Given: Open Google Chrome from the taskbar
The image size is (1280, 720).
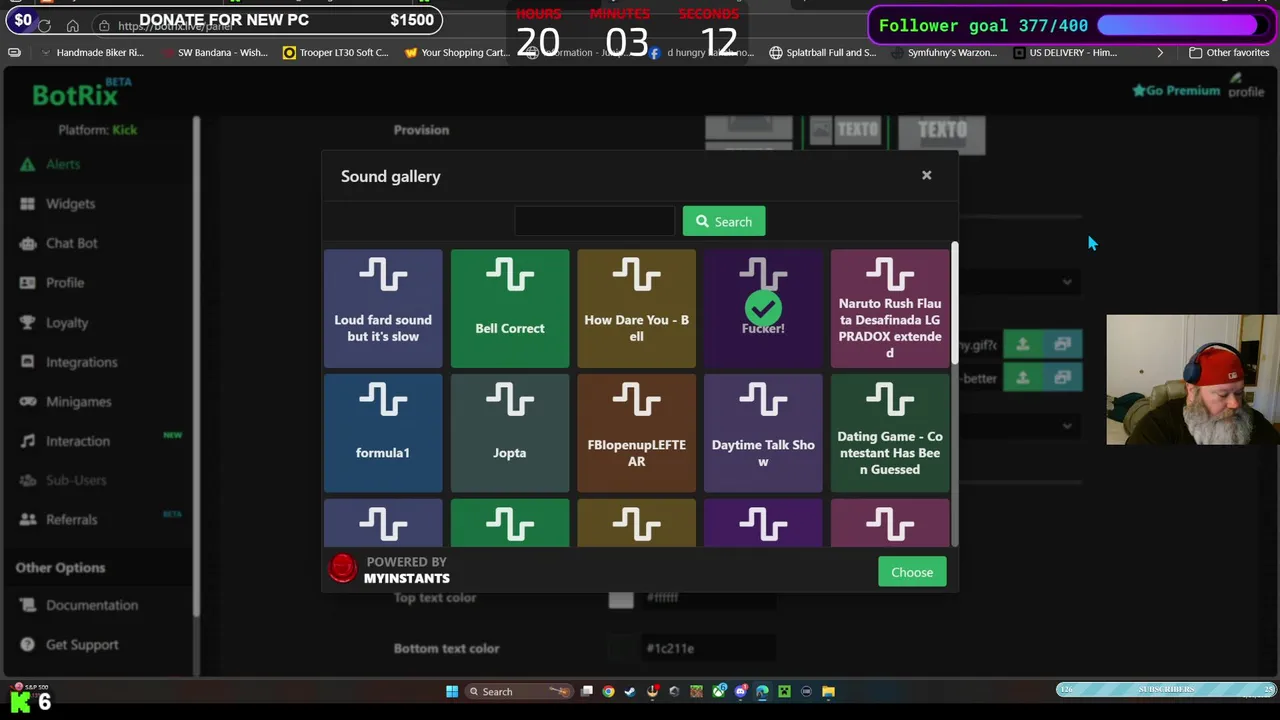Looking at the screenshot, I should [608, 691].
